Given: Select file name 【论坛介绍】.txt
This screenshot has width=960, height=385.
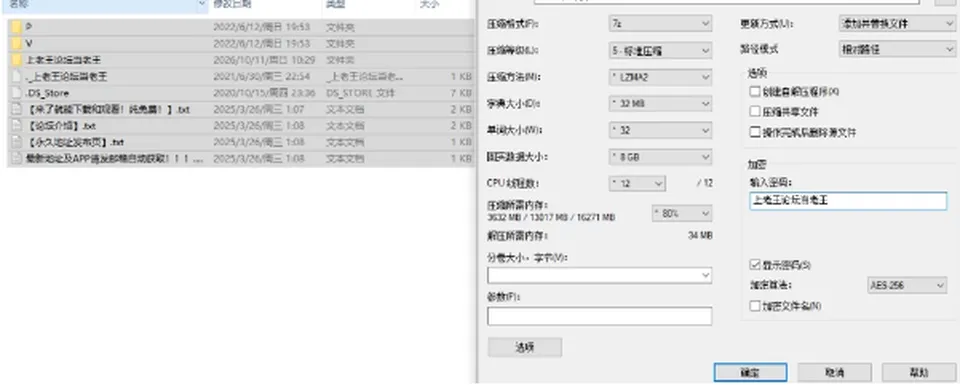Looking at the screenshot, I should tap(62, 125).
